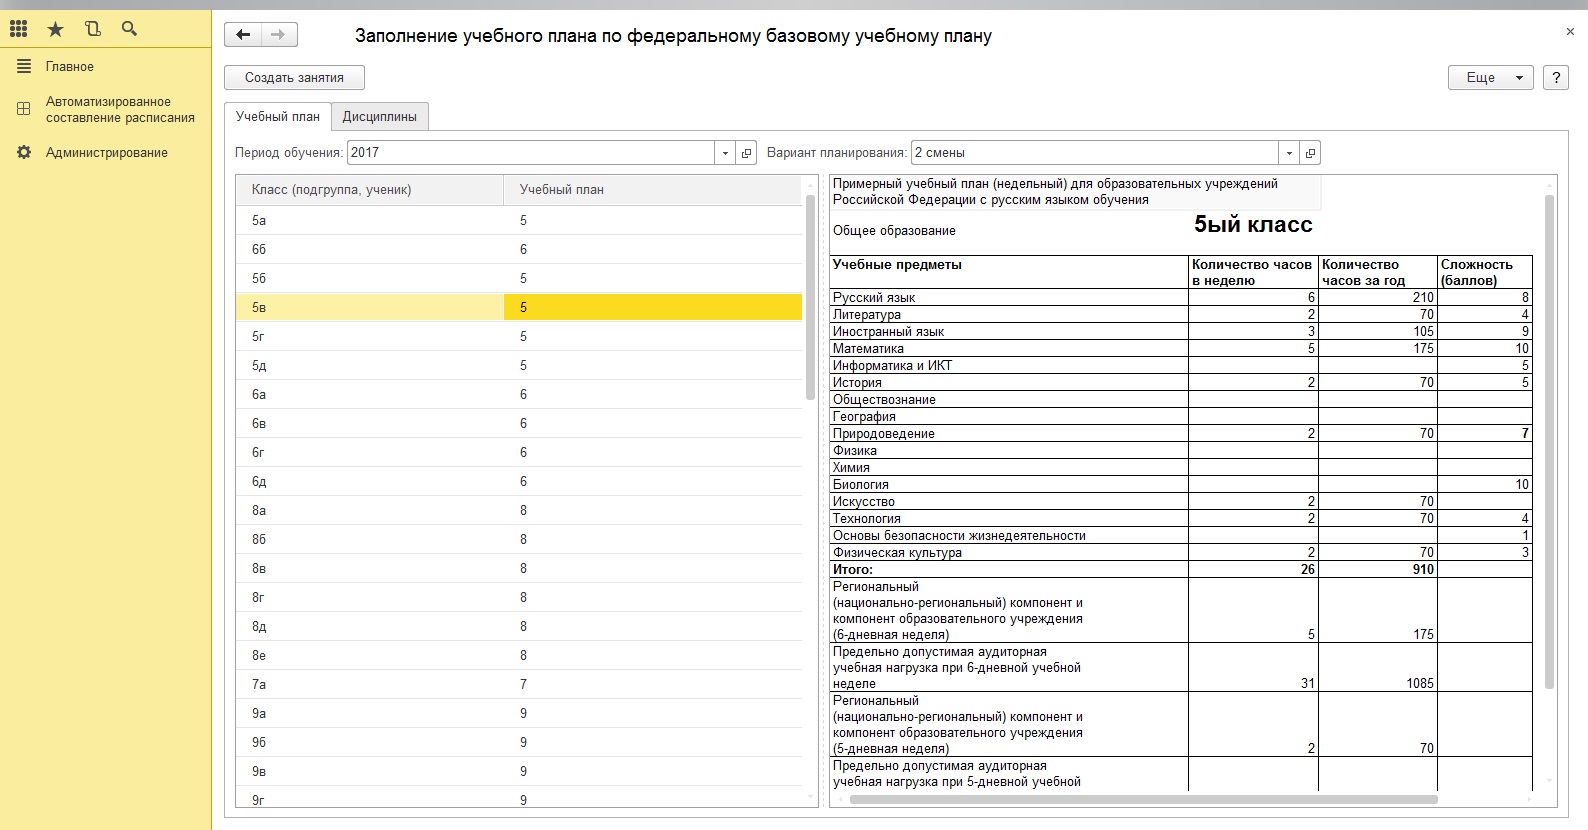Switch to the Дисциплины tab
The image size is (1588, 830).
(x=379, y=116)
